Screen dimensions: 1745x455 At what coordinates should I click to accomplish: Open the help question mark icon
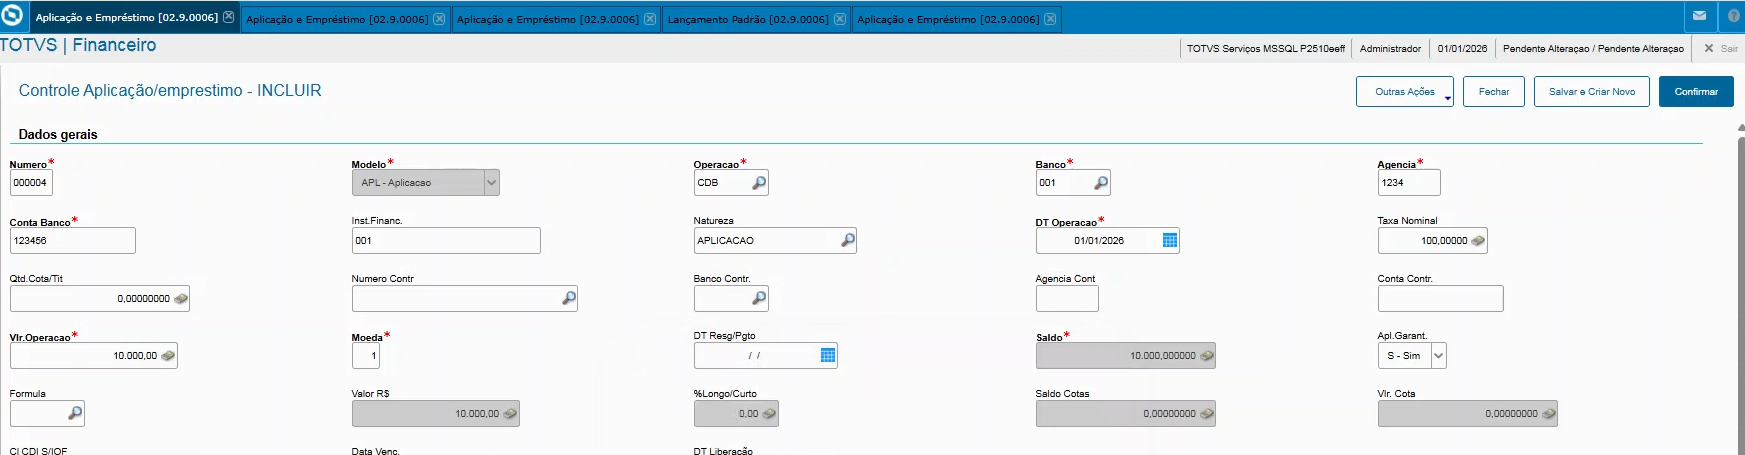point(1733,16)
